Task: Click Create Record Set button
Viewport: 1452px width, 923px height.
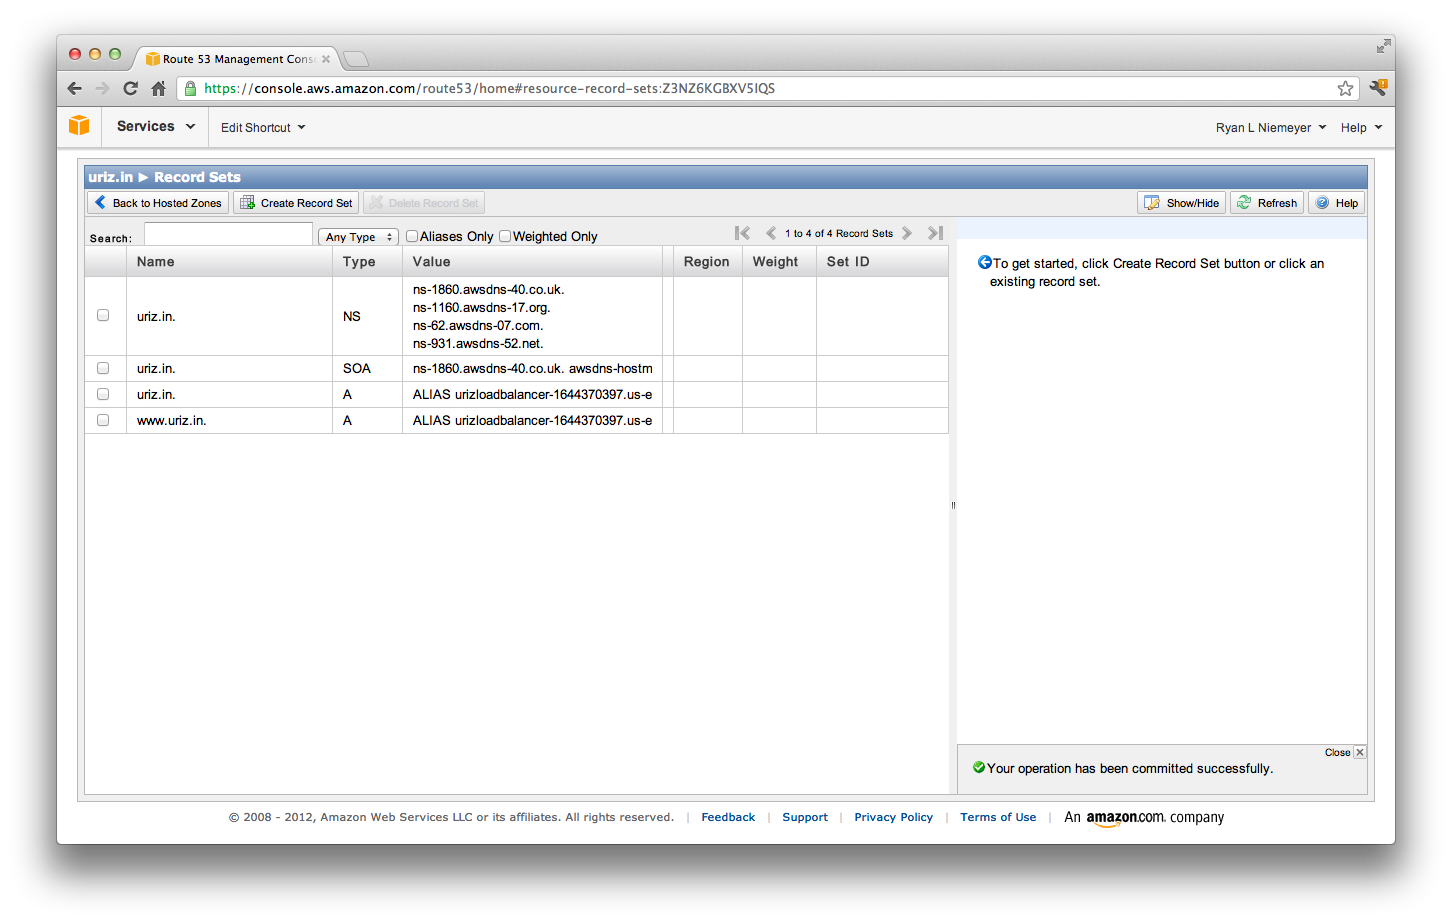Action: coord(296,203)
